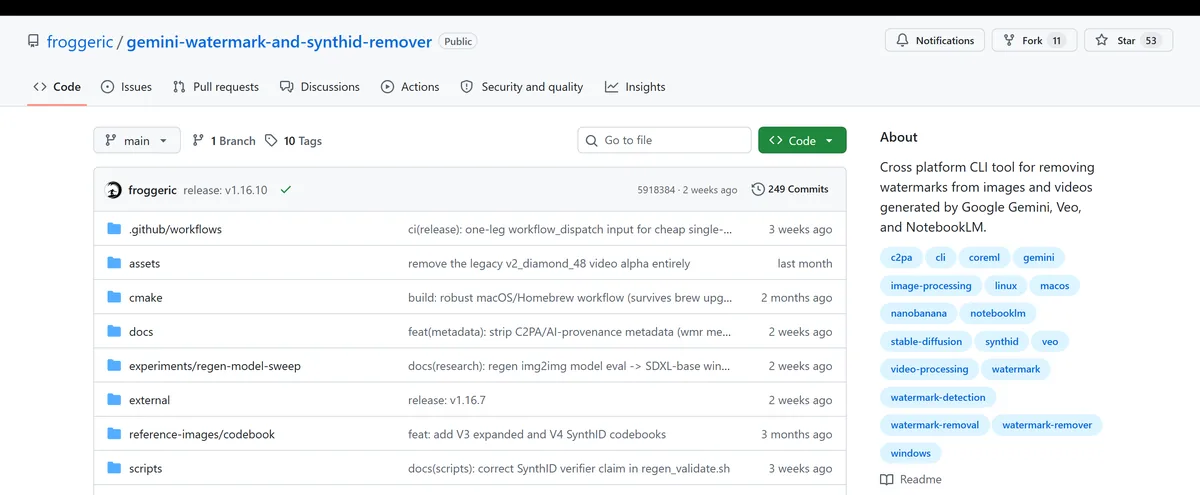Click the folder icon for reference-images/codebook

coord(114,434)
